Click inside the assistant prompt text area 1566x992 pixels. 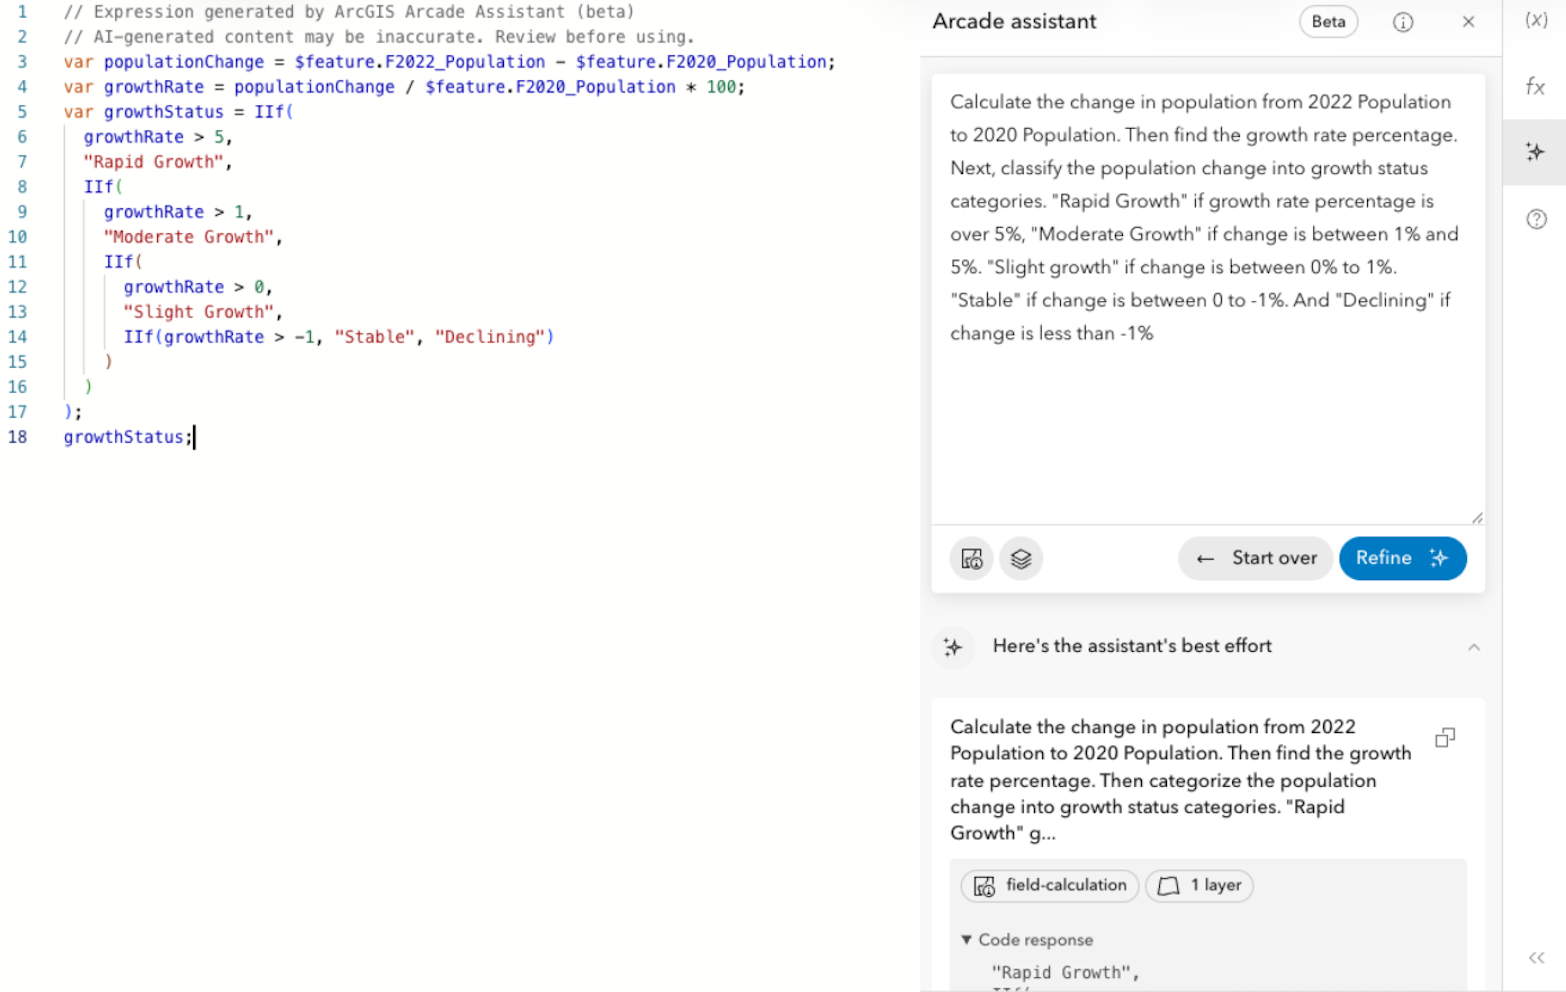(x=1206, y=420)
